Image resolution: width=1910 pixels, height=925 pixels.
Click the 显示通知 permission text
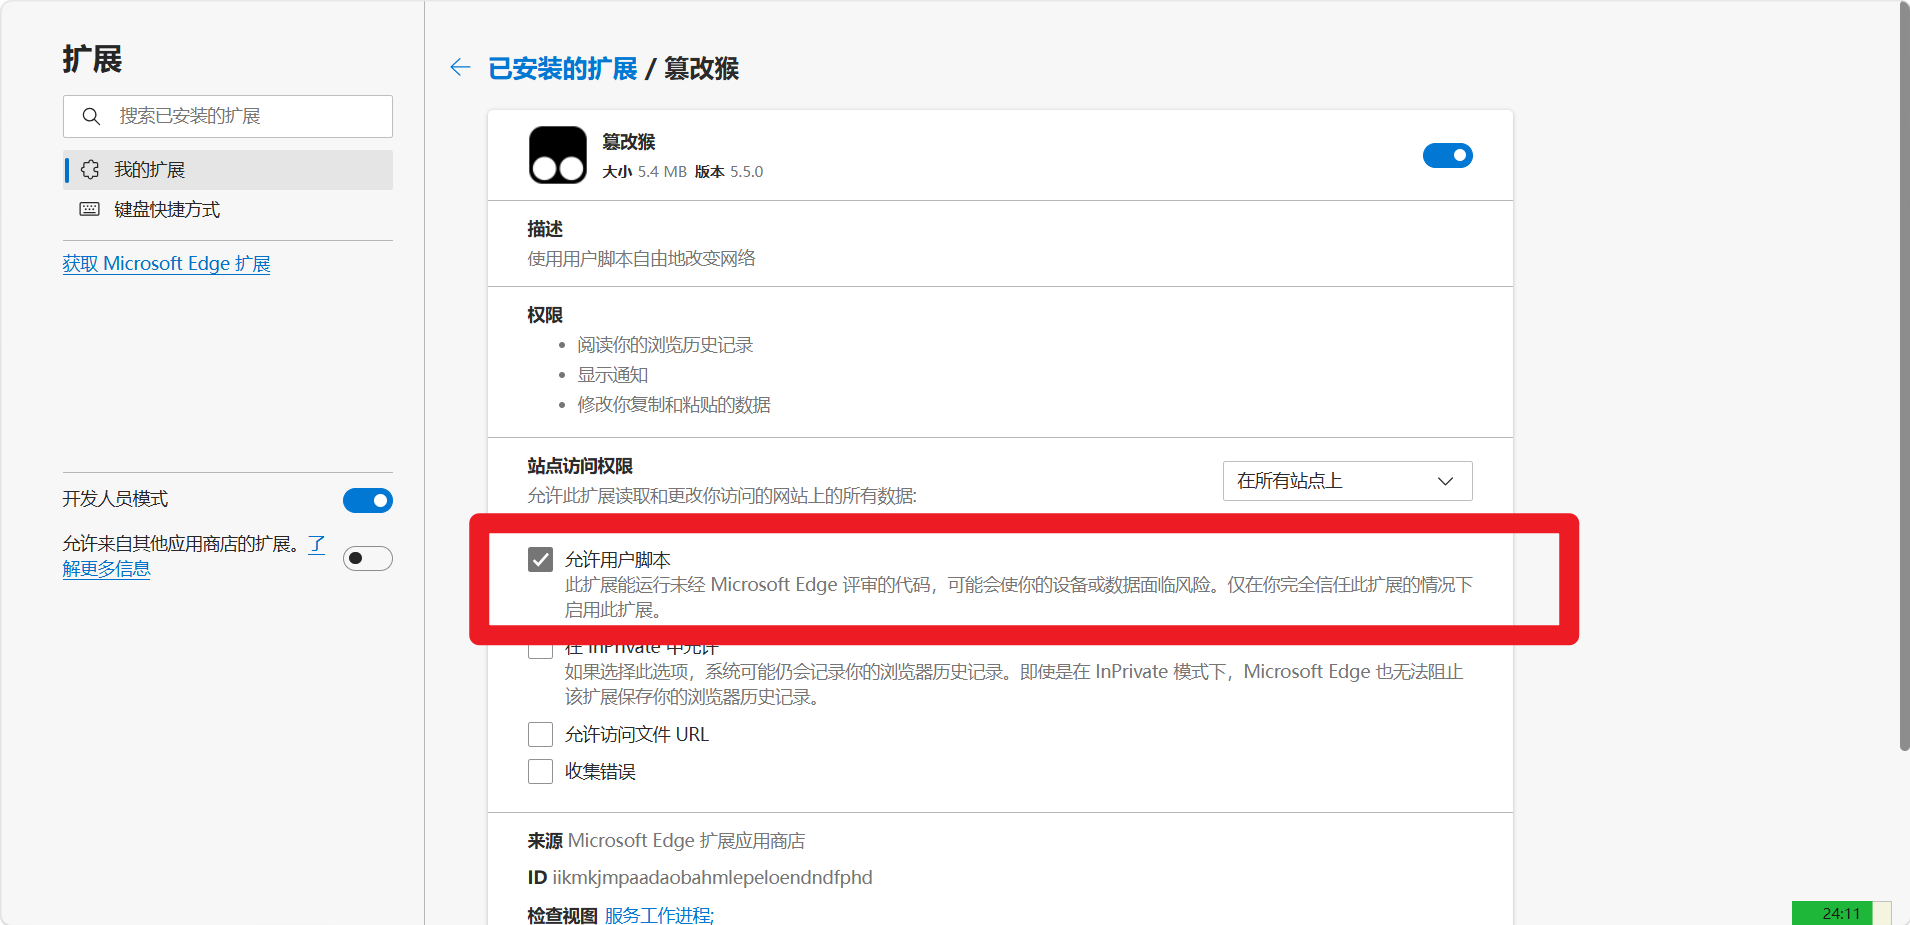click(x=612, y=375)
